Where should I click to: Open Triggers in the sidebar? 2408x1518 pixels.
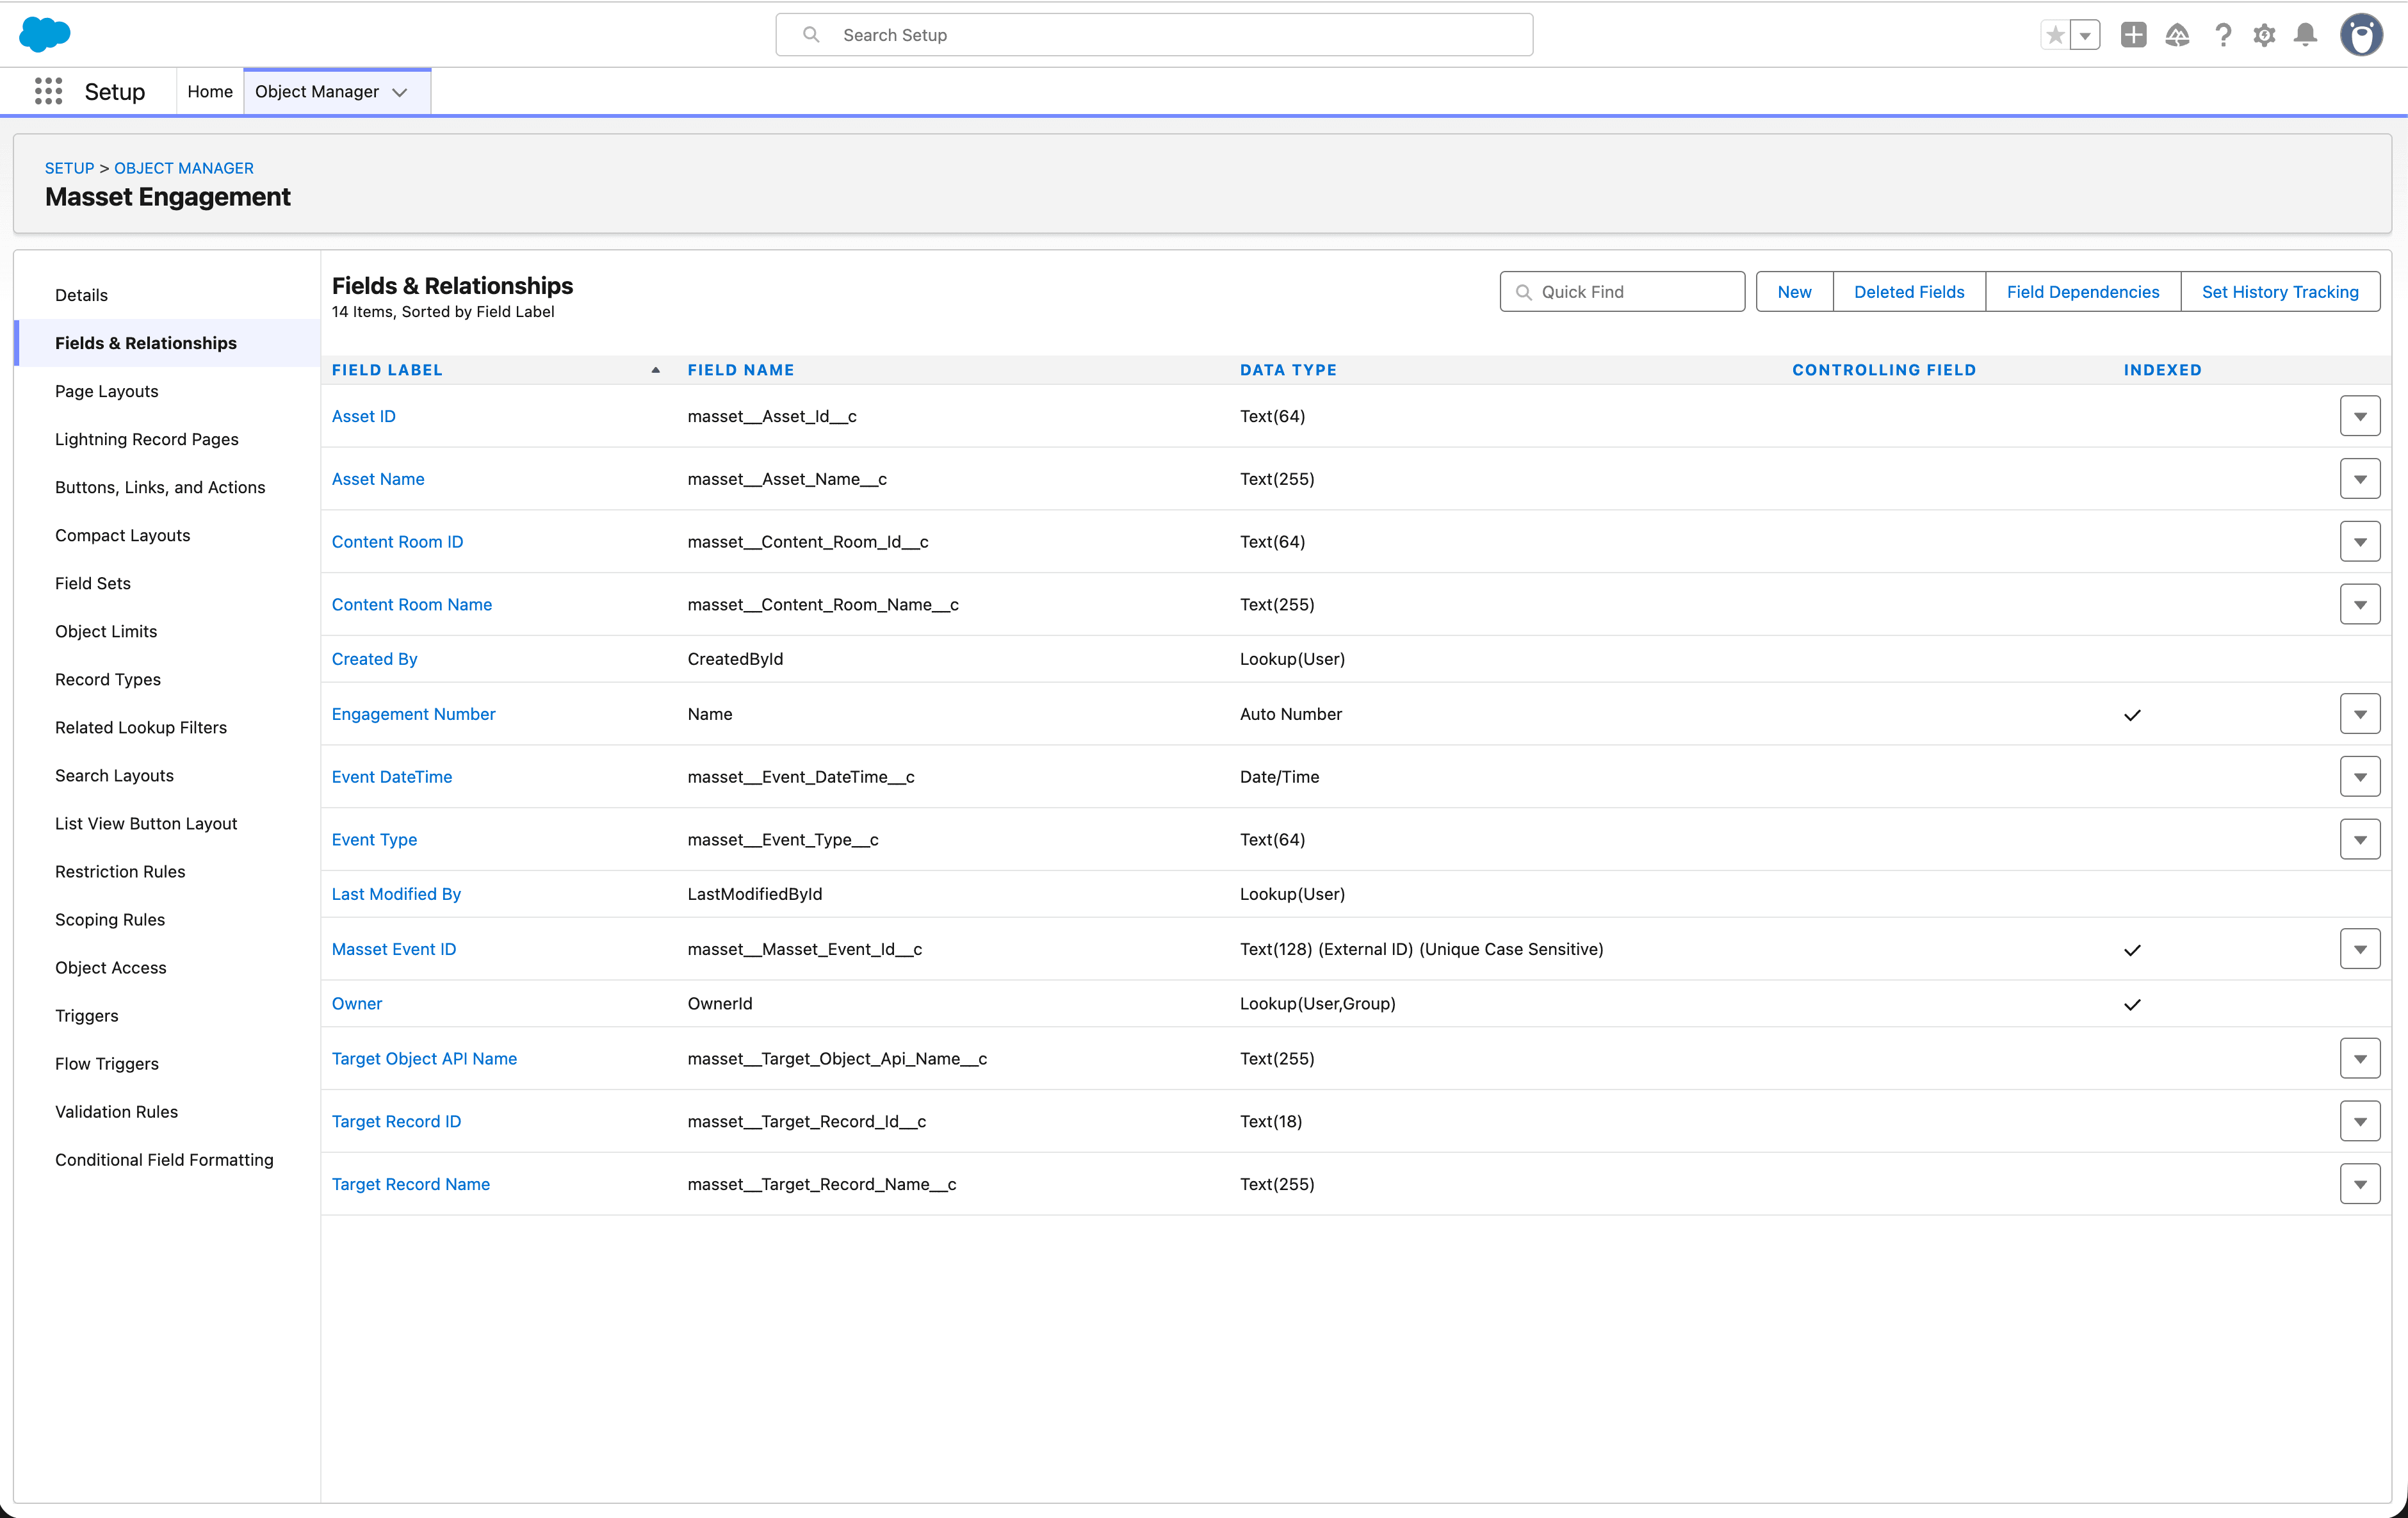click(87, 1015)
